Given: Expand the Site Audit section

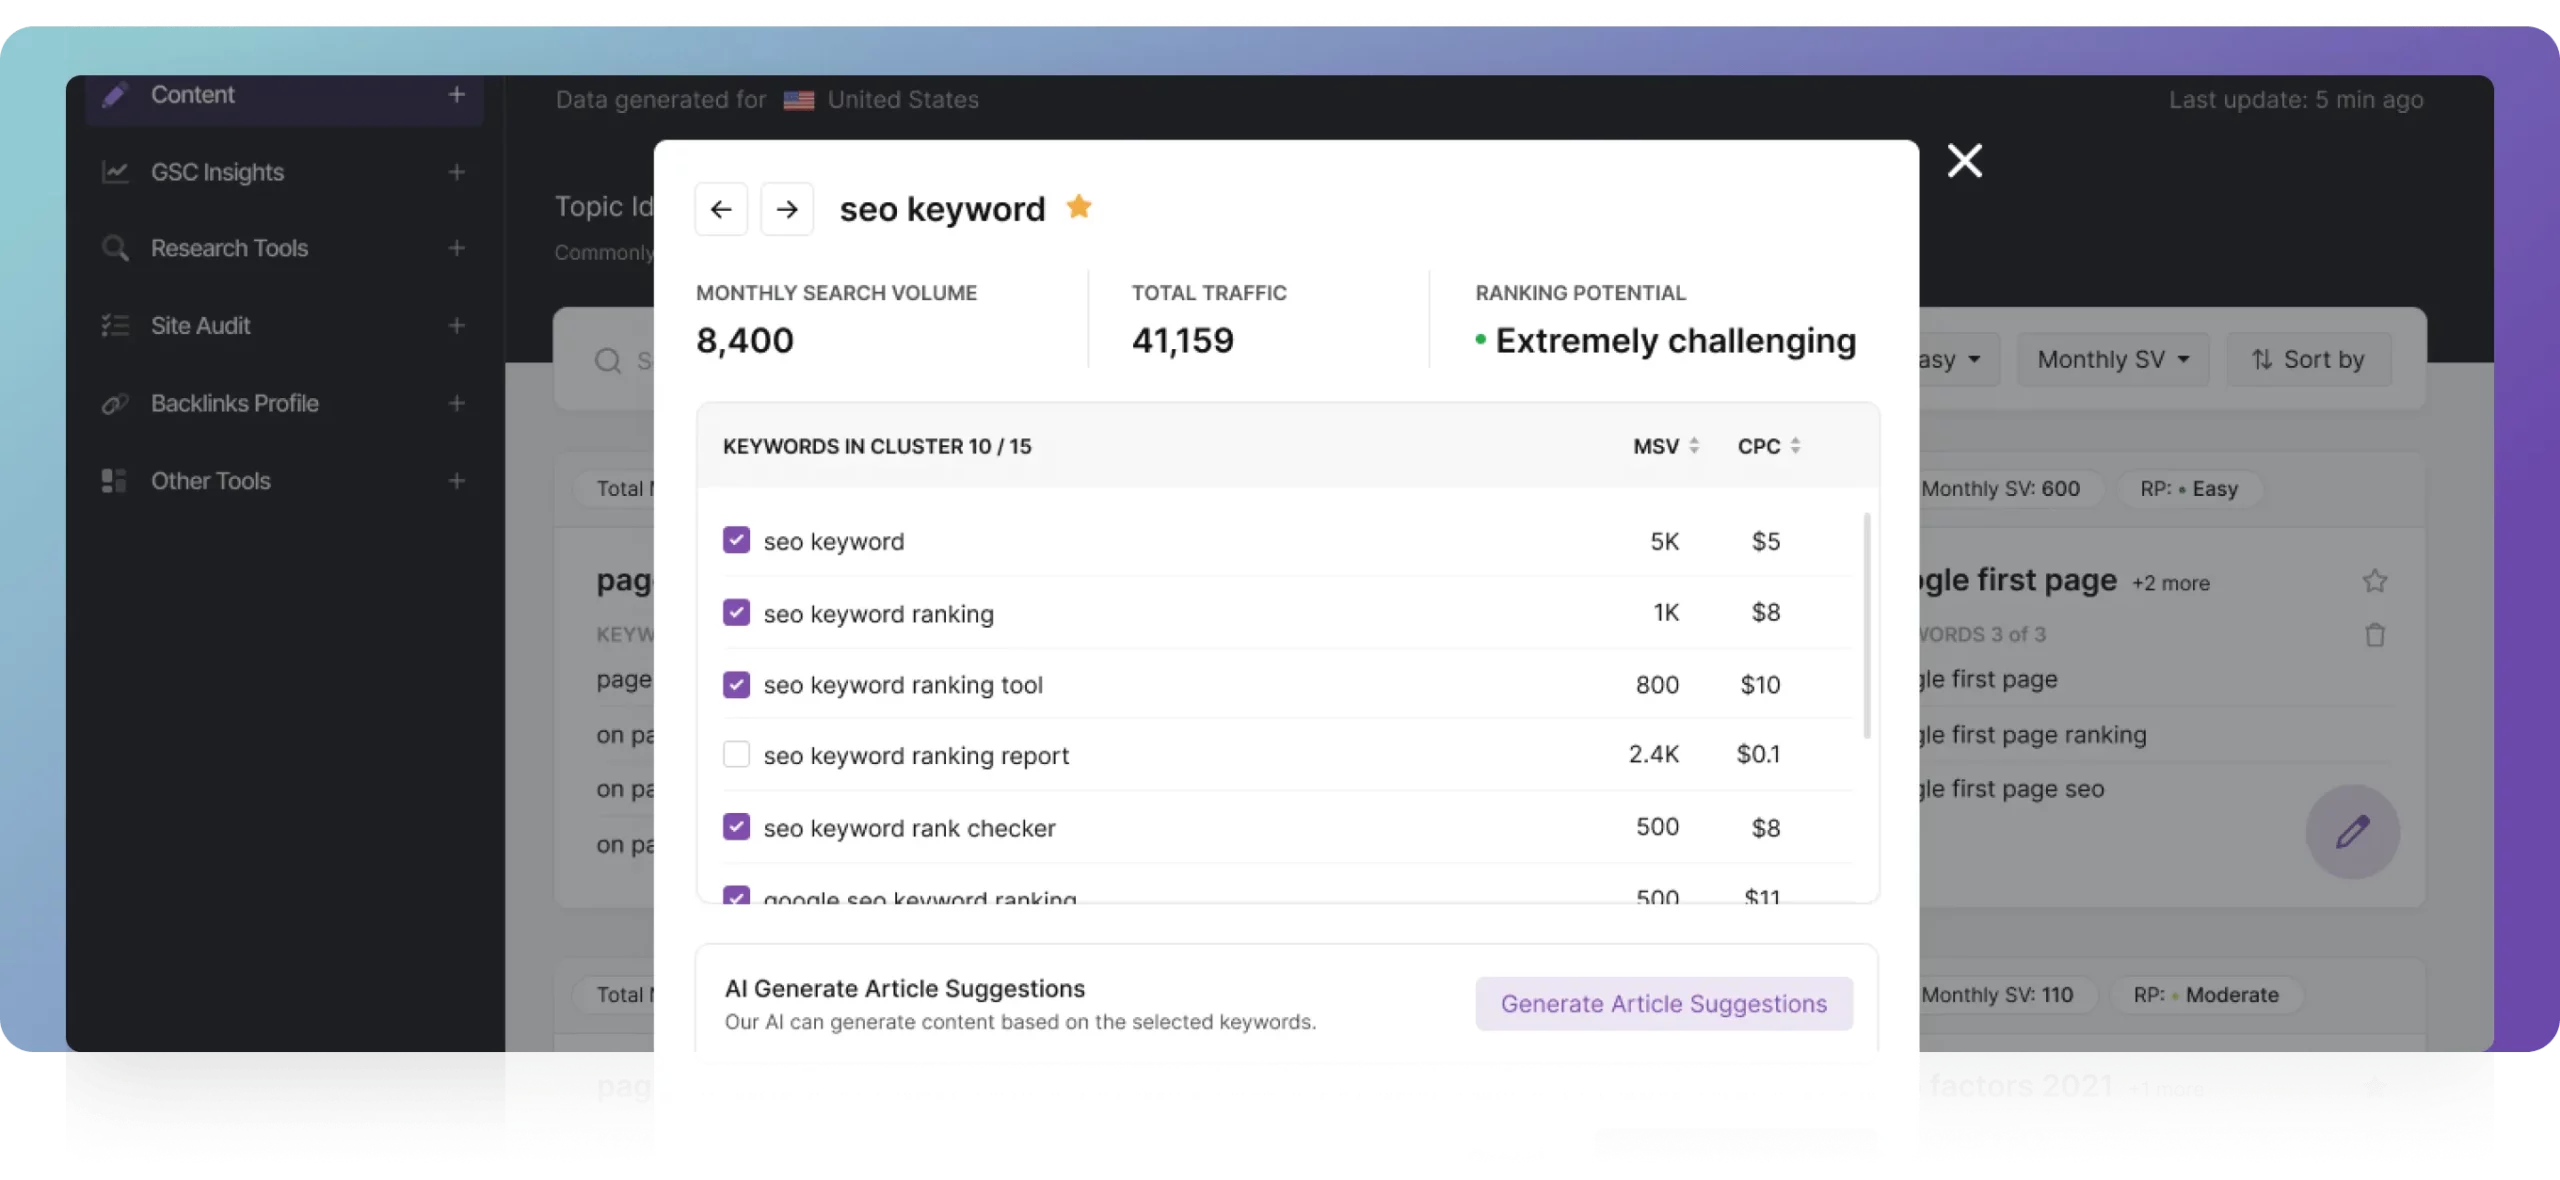Looking at the screenshot, I should pos(457,326).
